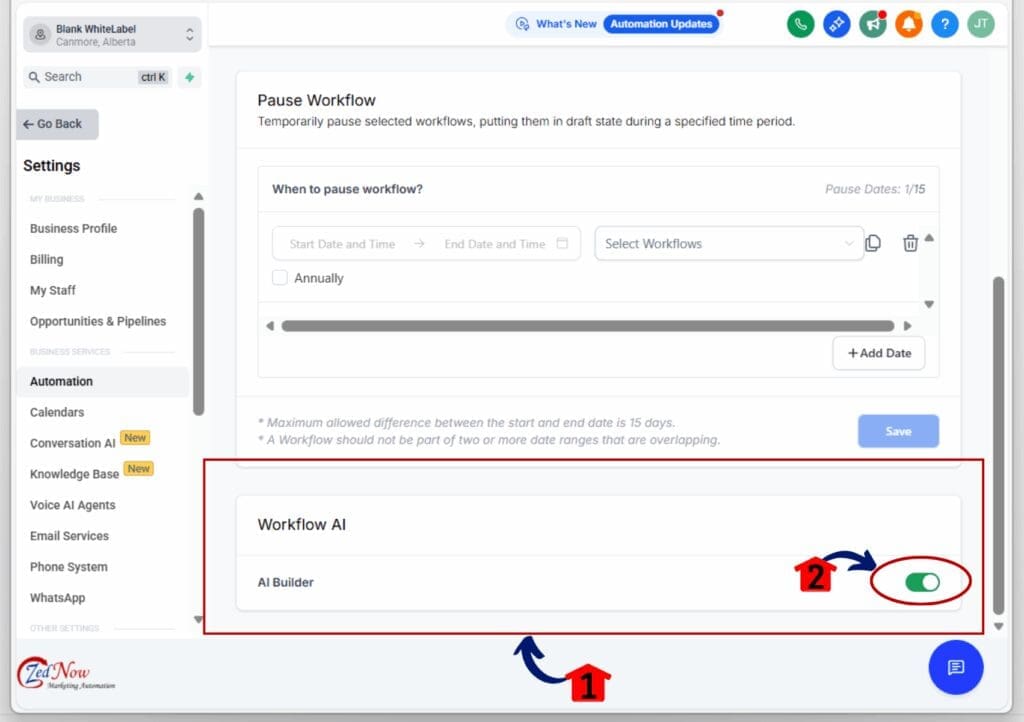Open Knowledge Base settings
This screenshot has width=1024, height=722.
[x=74, y=474]
